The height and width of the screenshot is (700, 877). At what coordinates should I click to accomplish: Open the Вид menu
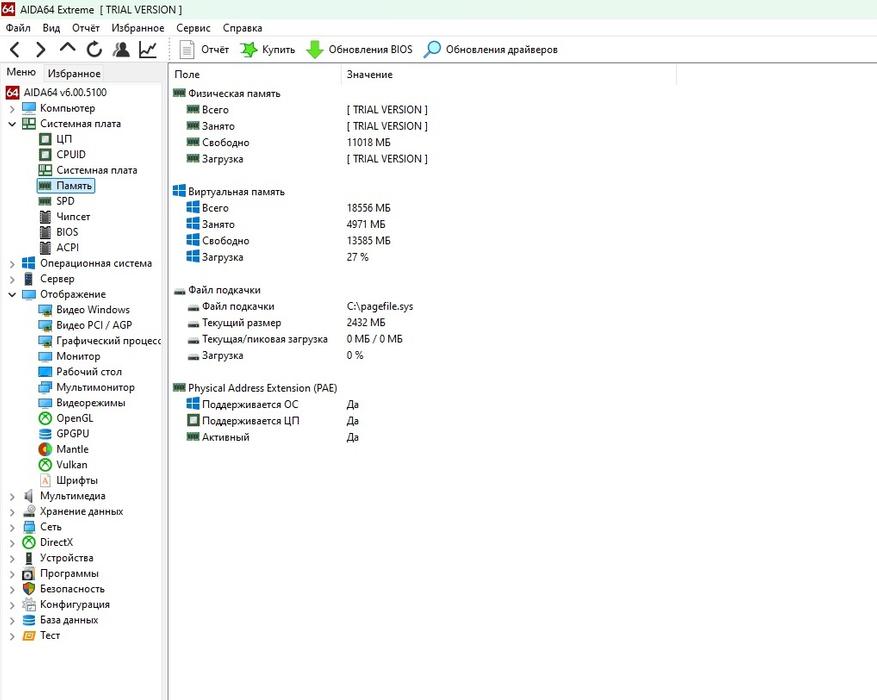coord(51,28)
